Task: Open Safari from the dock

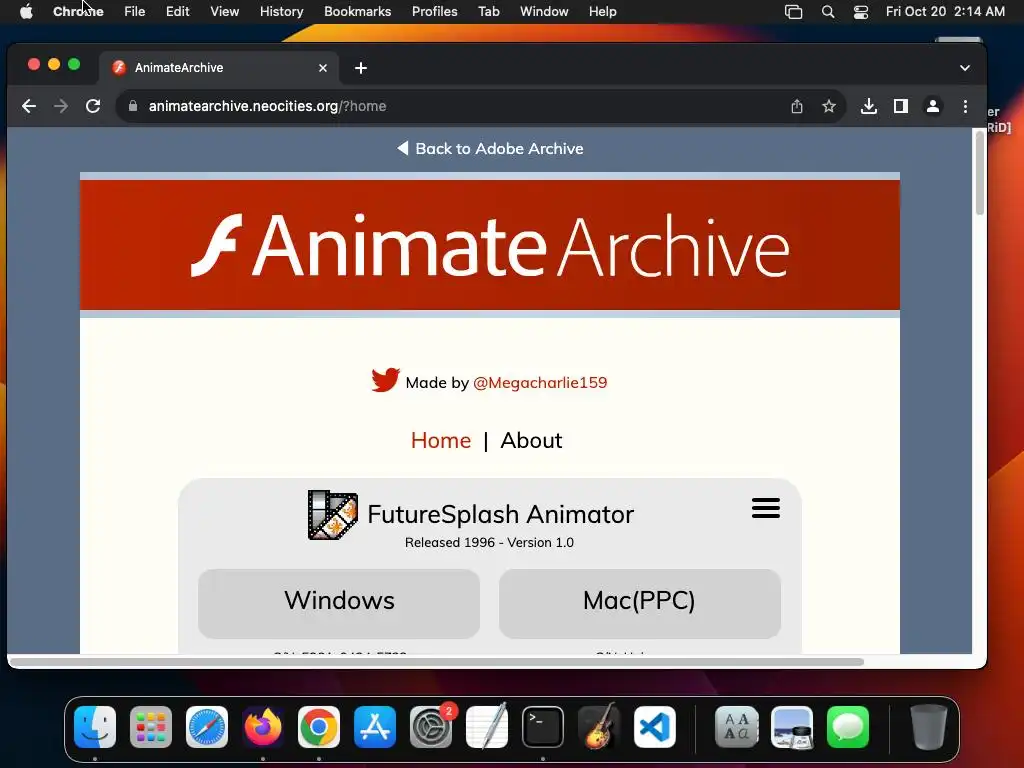Action: pyautogui.click(x=207, y=727)
